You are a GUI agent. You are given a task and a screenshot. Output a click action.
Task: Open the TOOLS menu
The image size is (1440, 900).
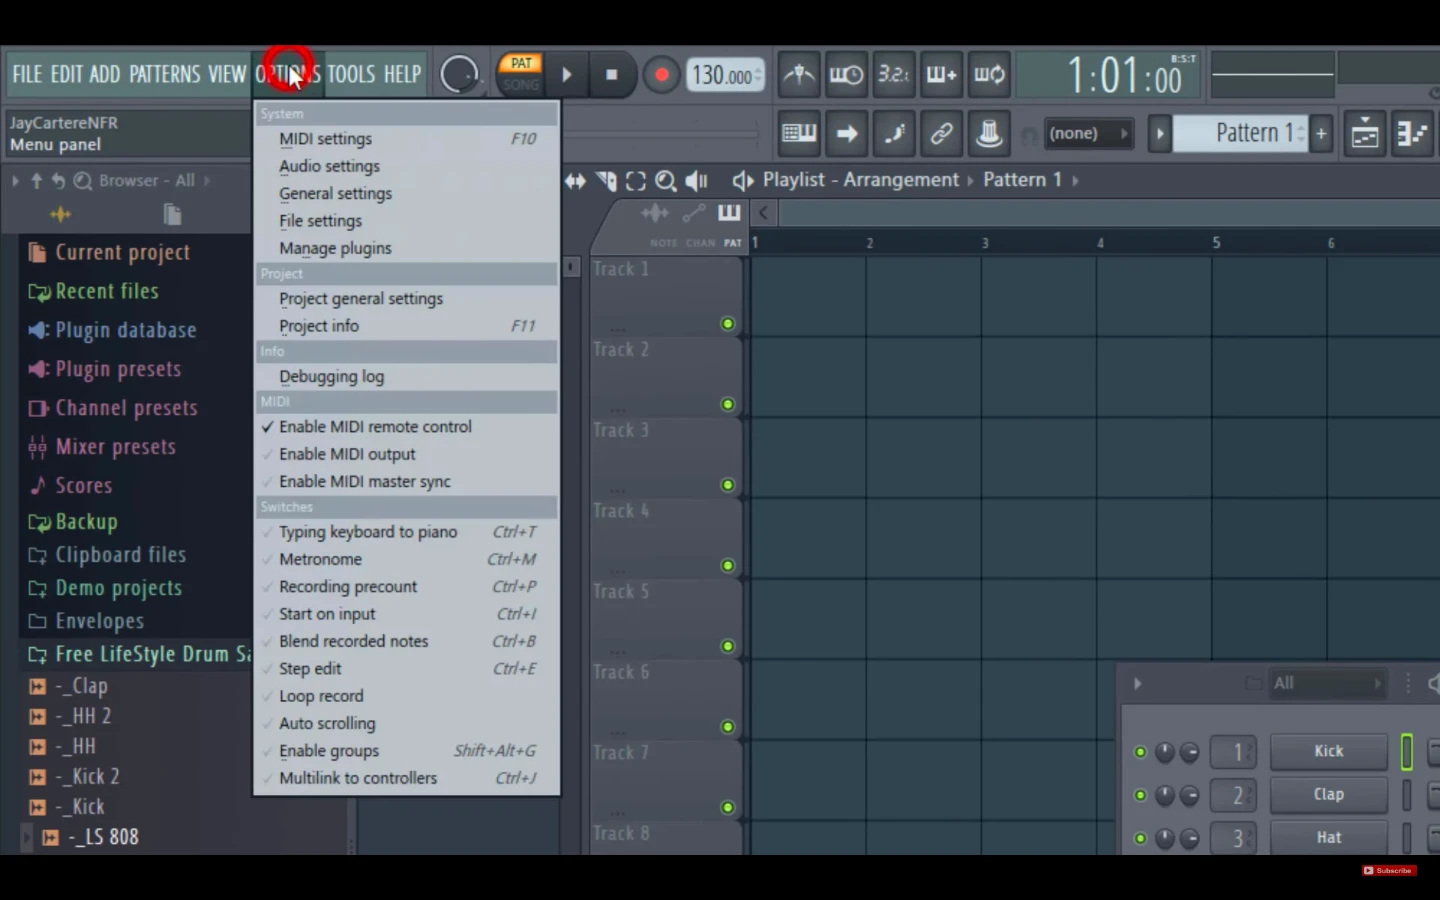(351, 75)
